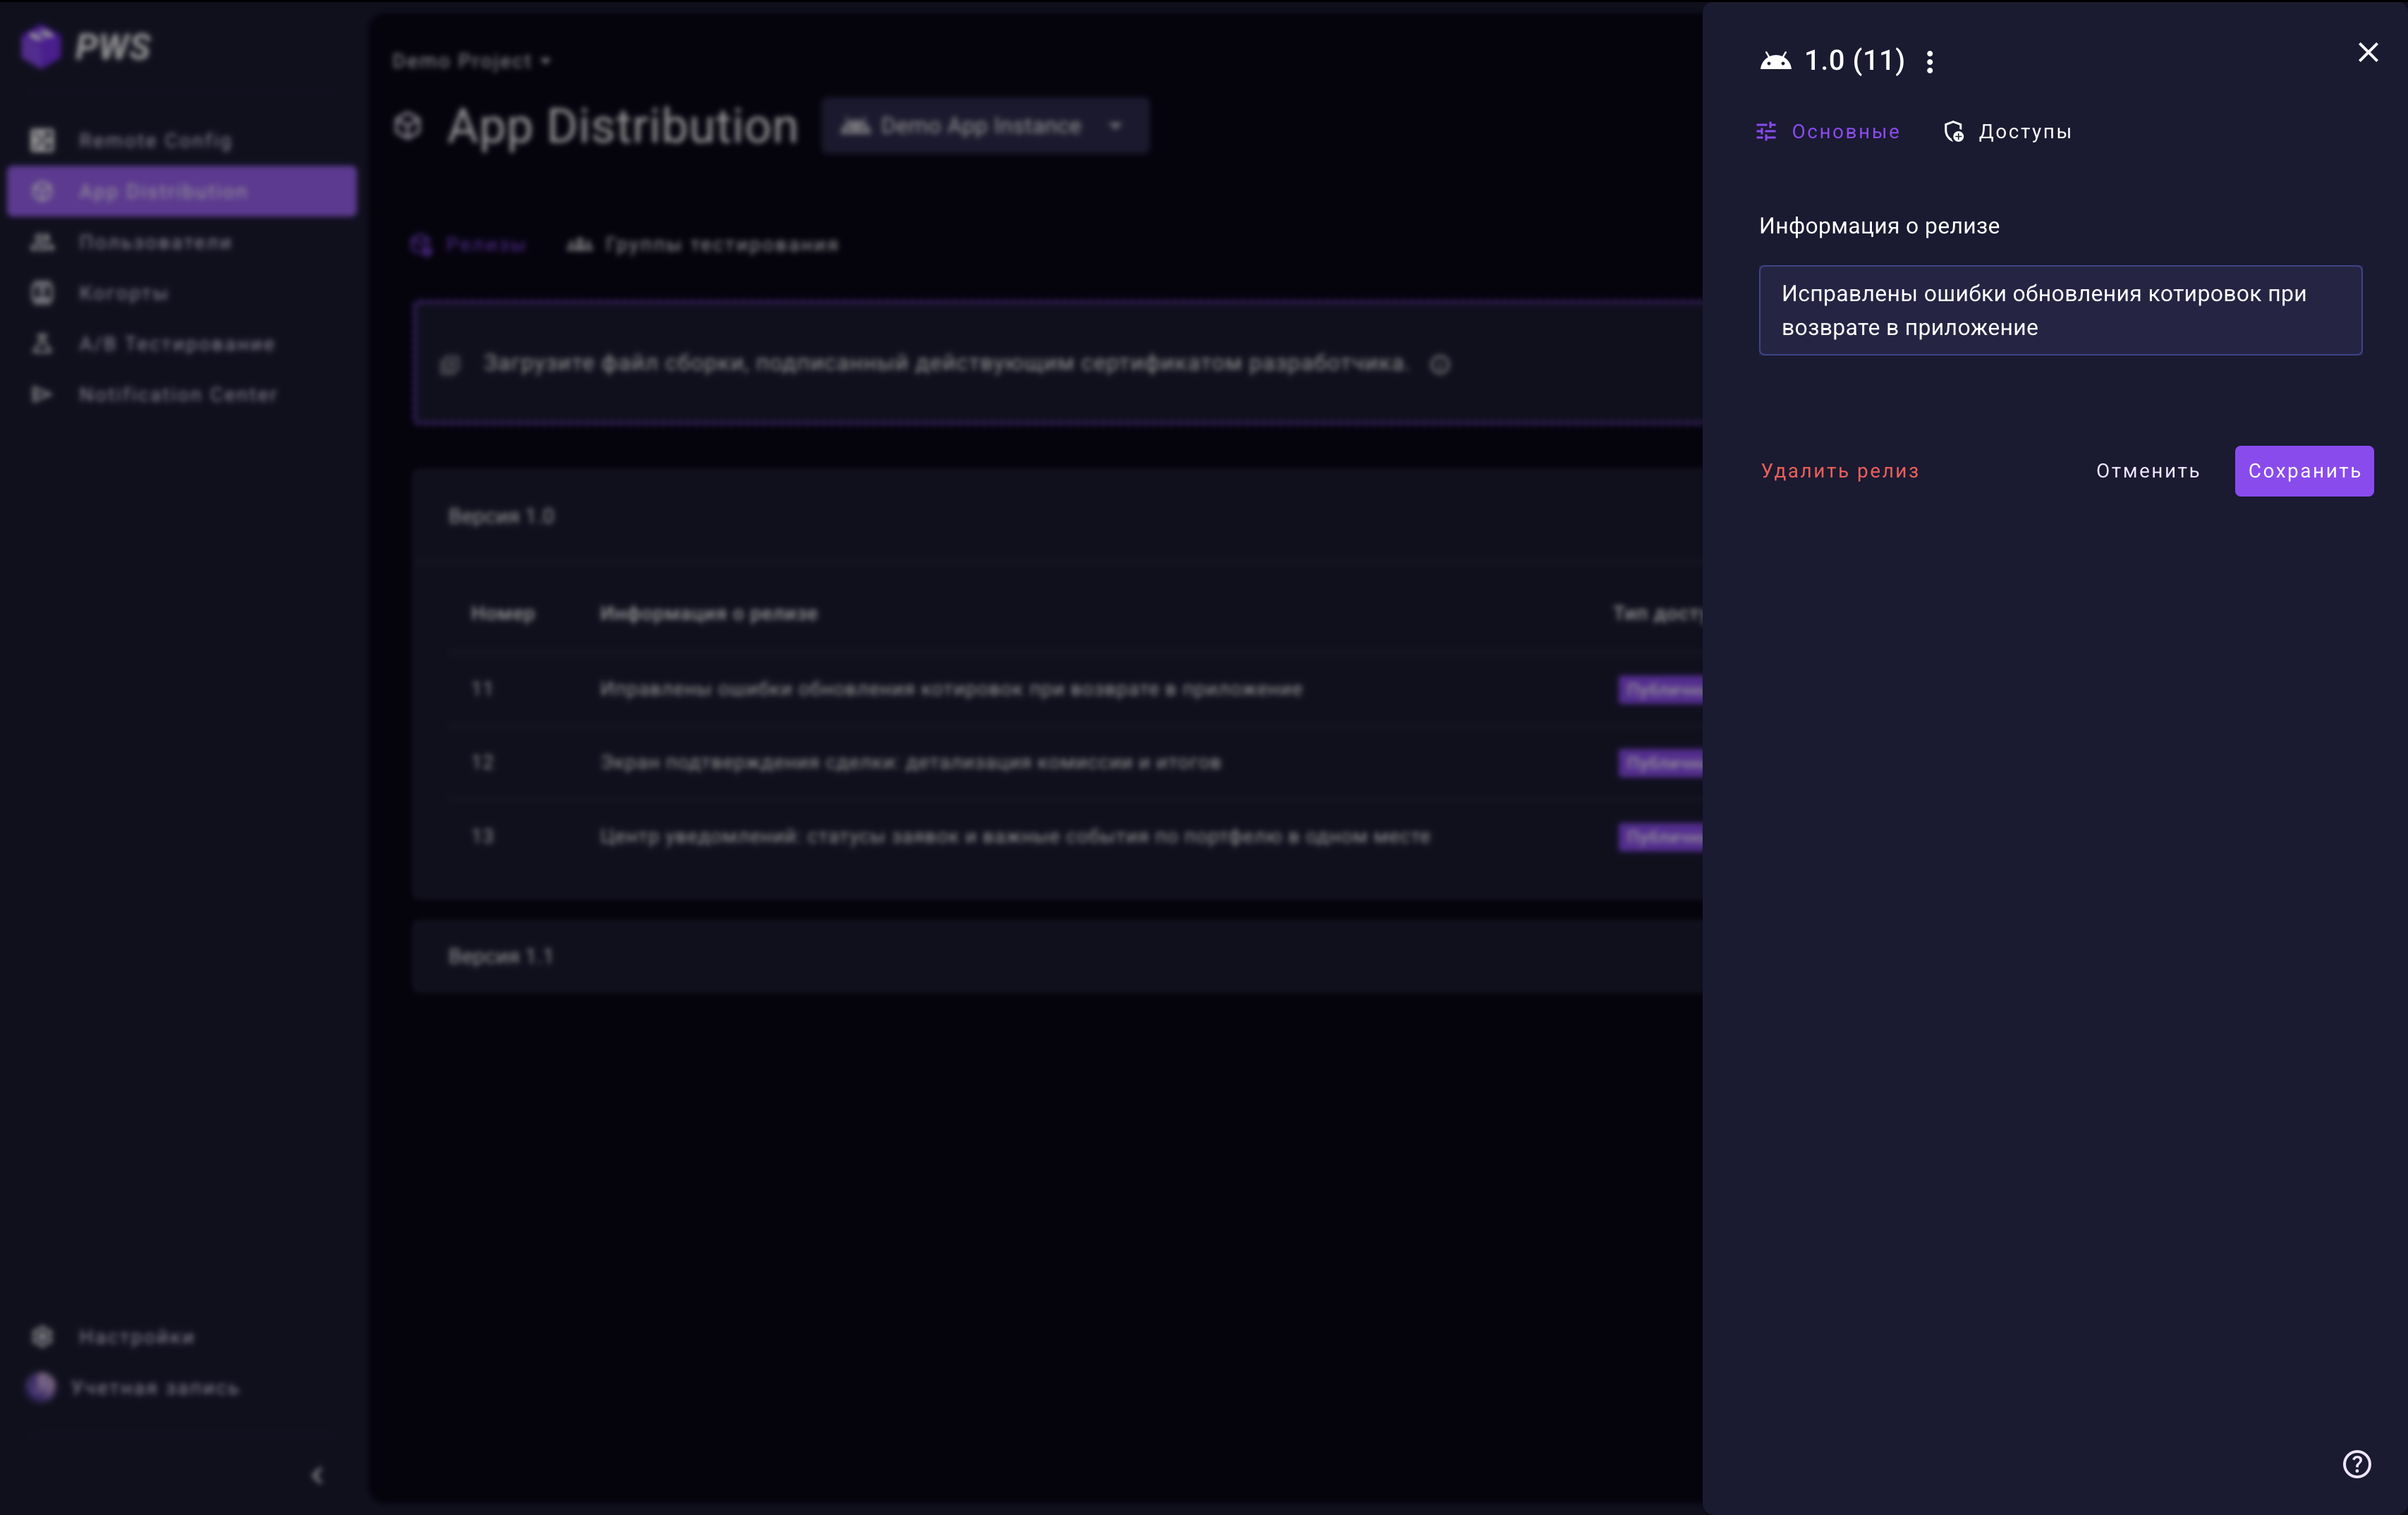The width and height of the screenshot is (2408, 1515).
Task: Expand the Версия 1.1 section
Action: click(500, 956)
